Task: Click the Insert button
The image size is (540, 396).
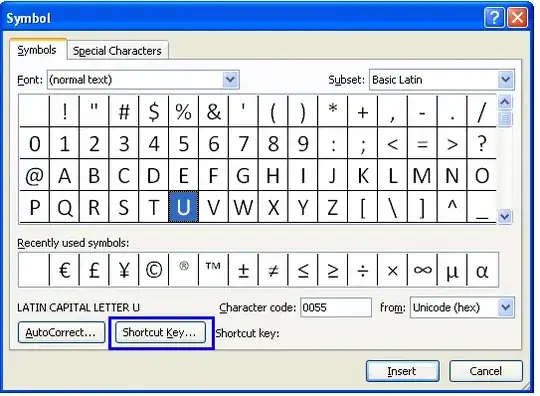Action: [402, 371]
